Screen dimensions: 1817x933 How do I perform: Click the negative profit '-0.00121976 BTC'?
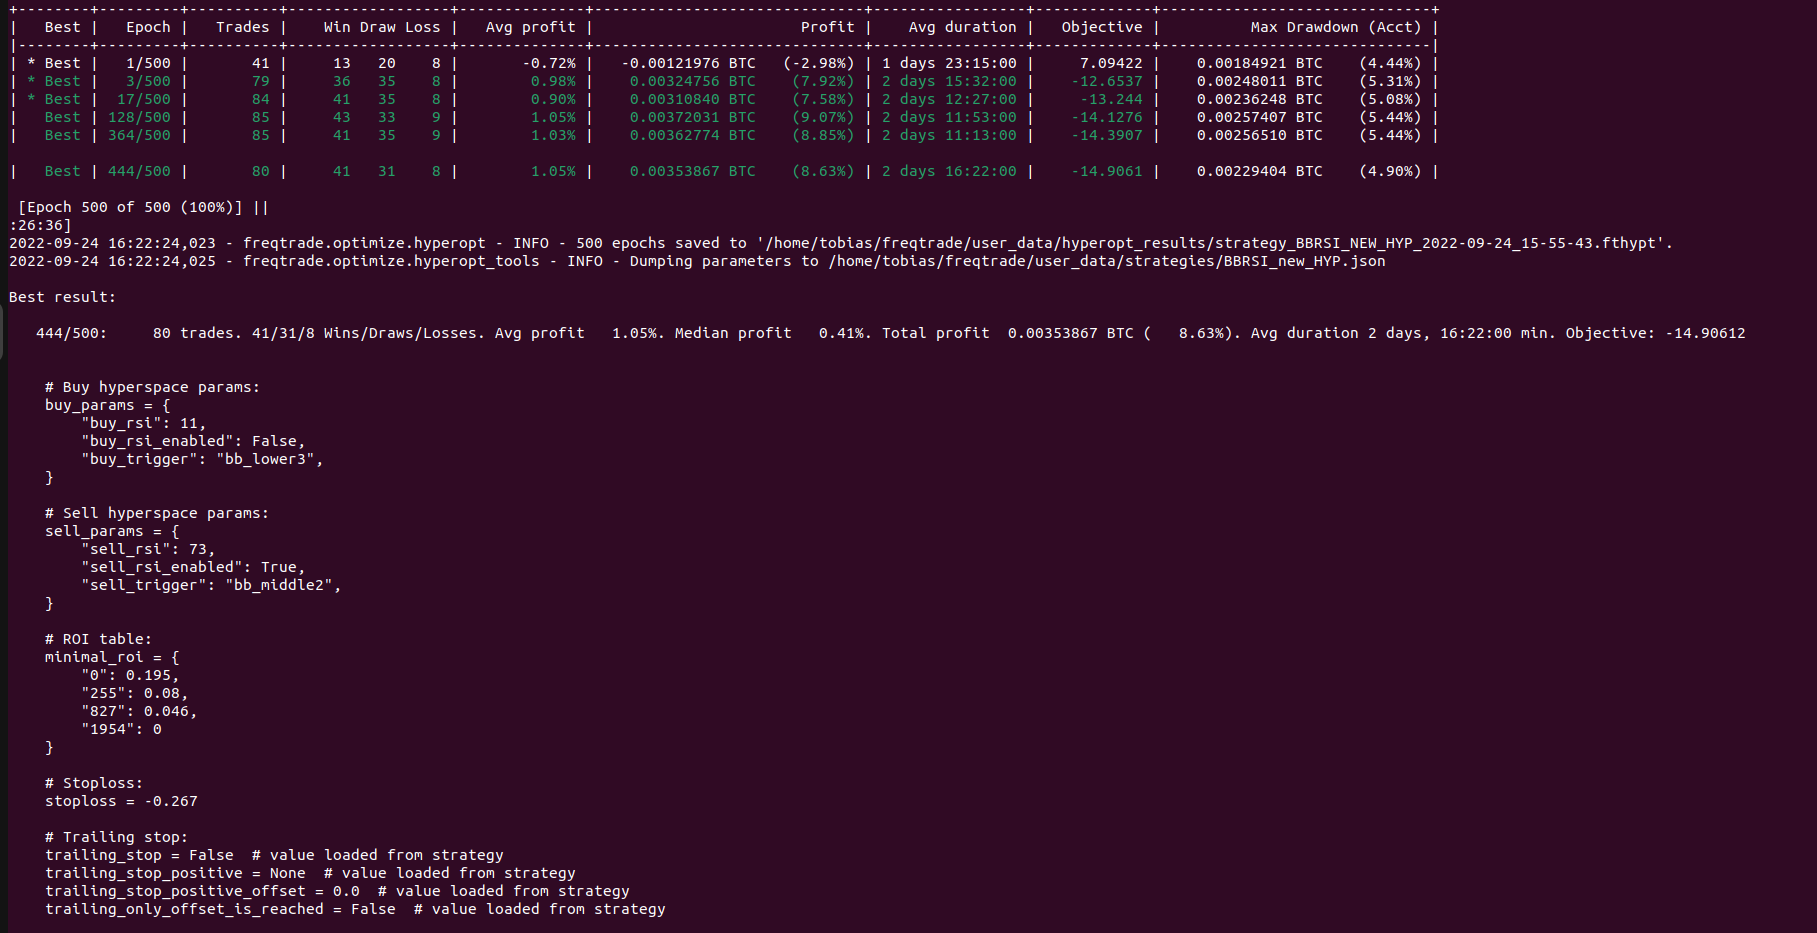point(688,63)
